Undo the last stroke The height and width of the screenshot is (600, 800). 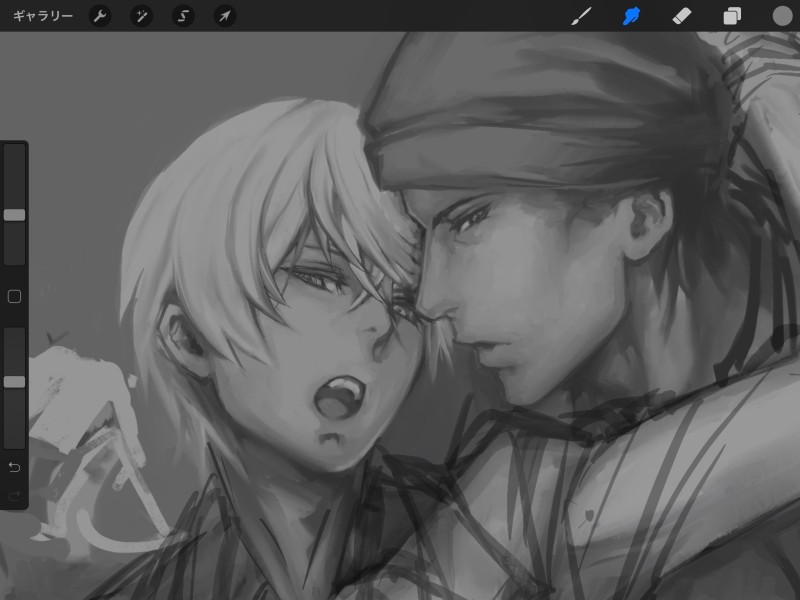[x=14, y=467]
